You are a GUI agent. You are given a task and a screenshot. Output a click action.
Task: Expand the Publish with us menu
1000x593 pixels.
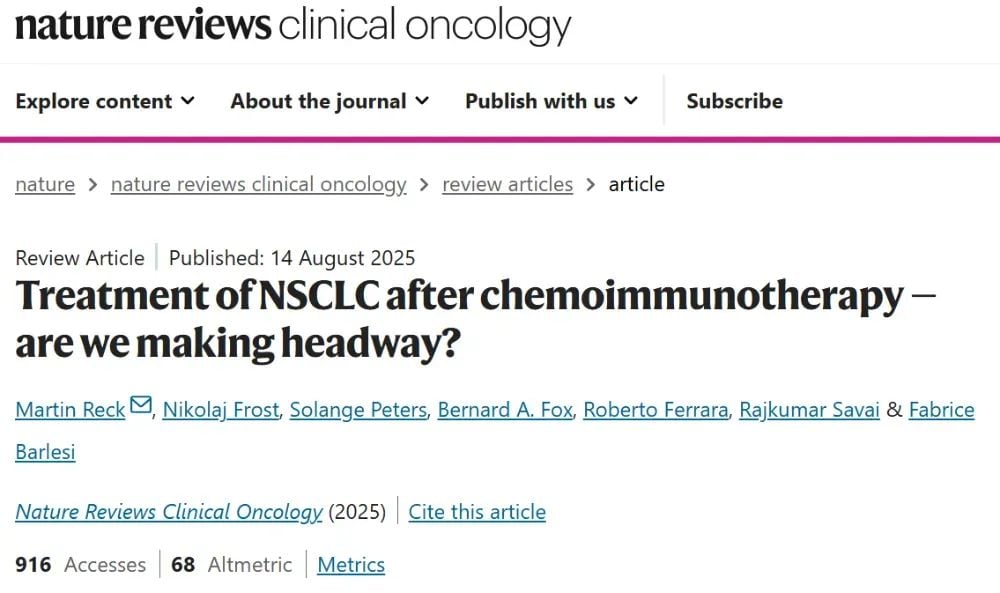click(x=551, y=101)
